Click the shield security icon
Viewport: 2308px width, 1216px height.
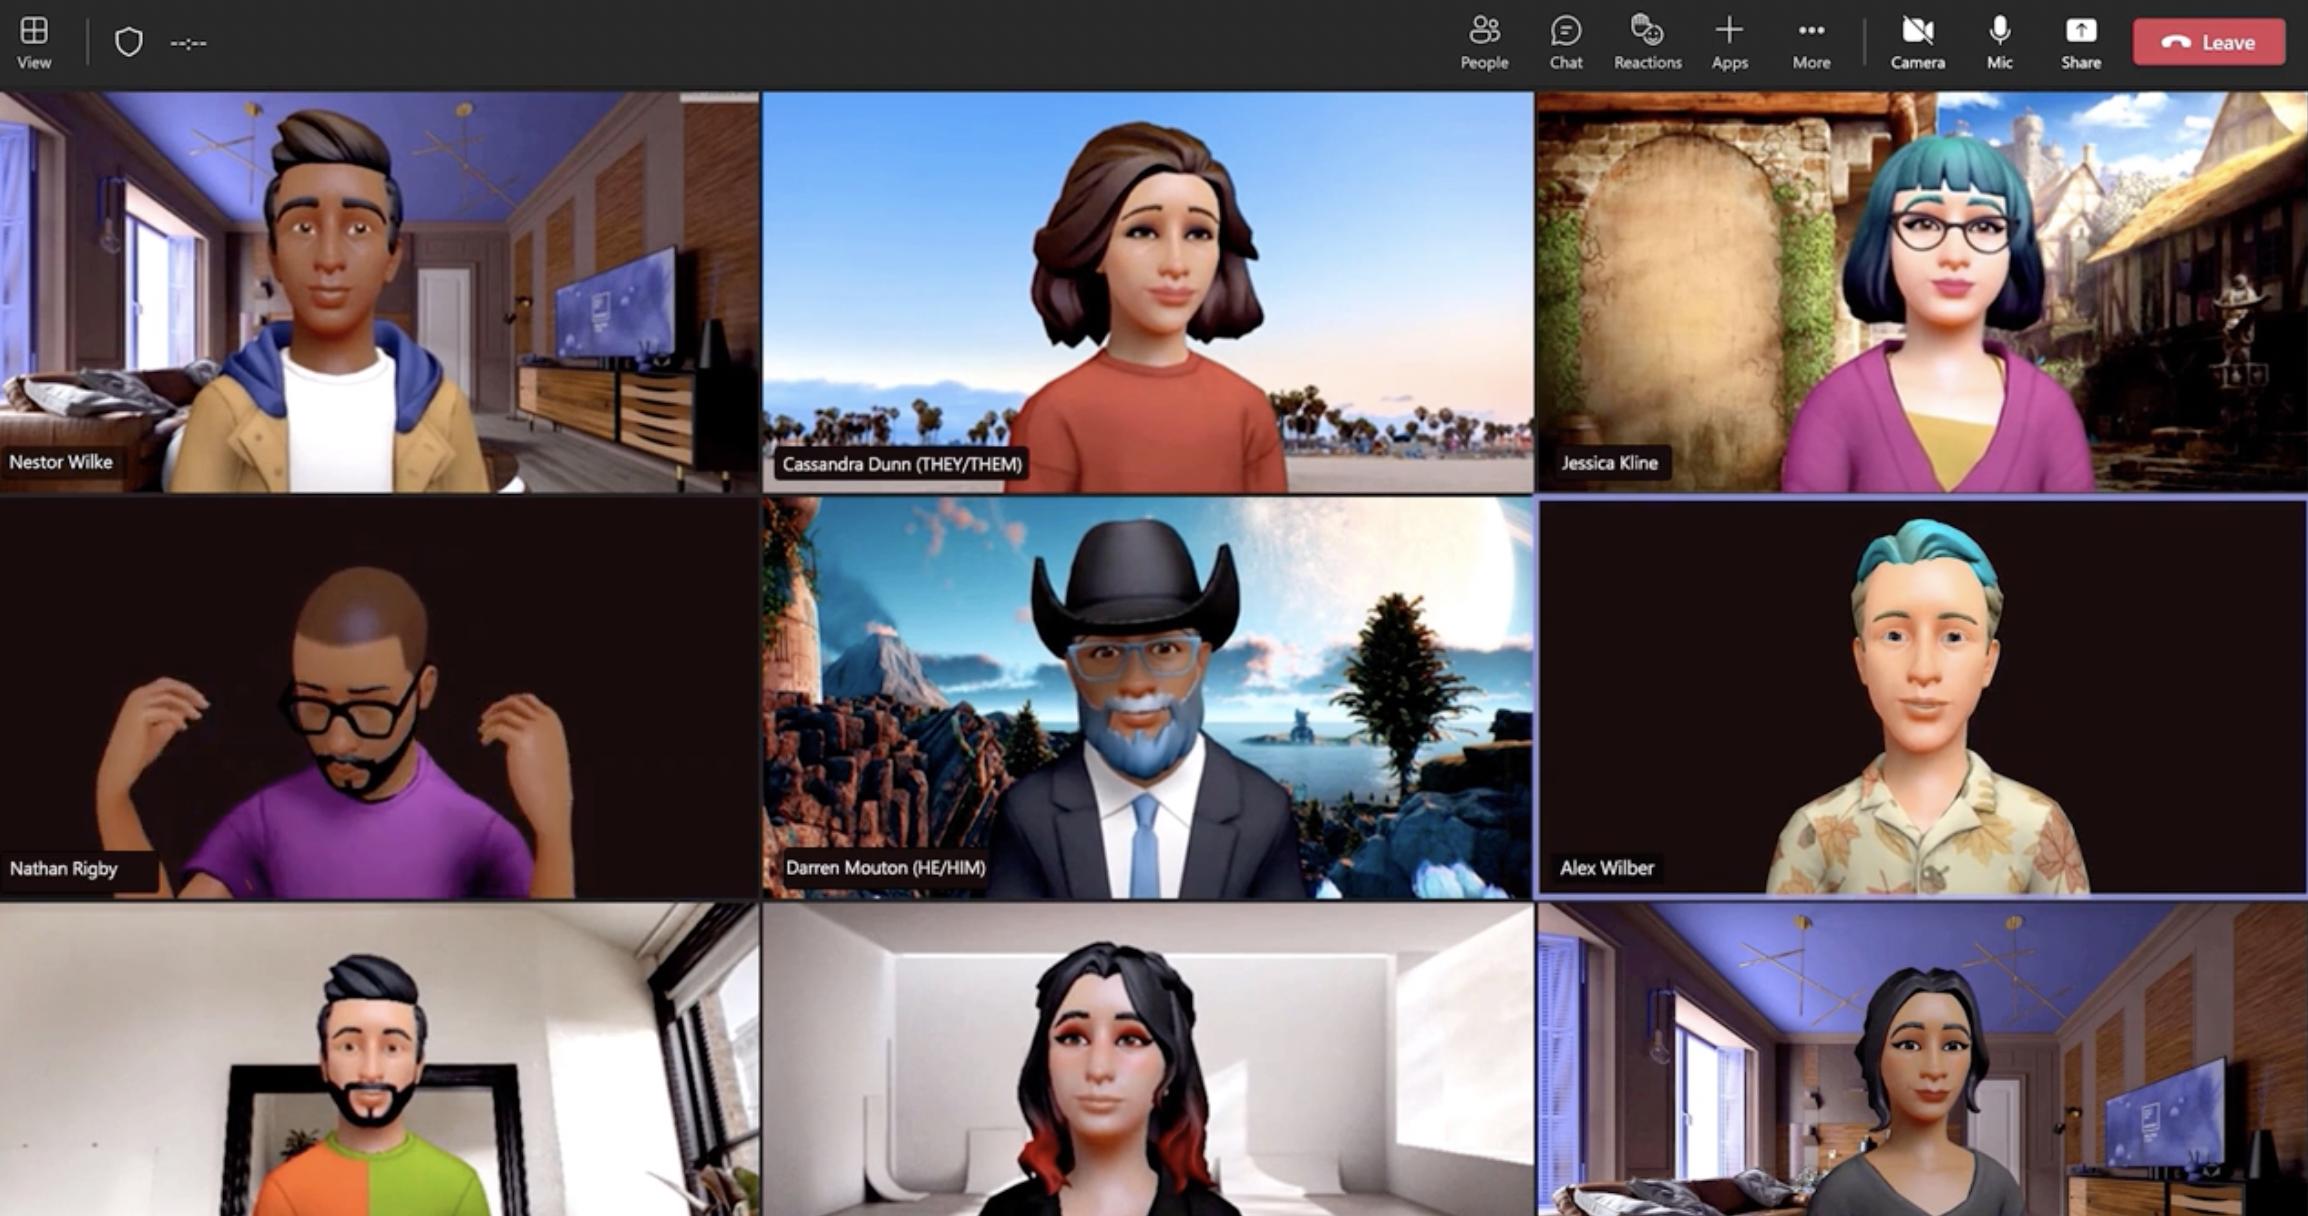(x=129, y=42)
